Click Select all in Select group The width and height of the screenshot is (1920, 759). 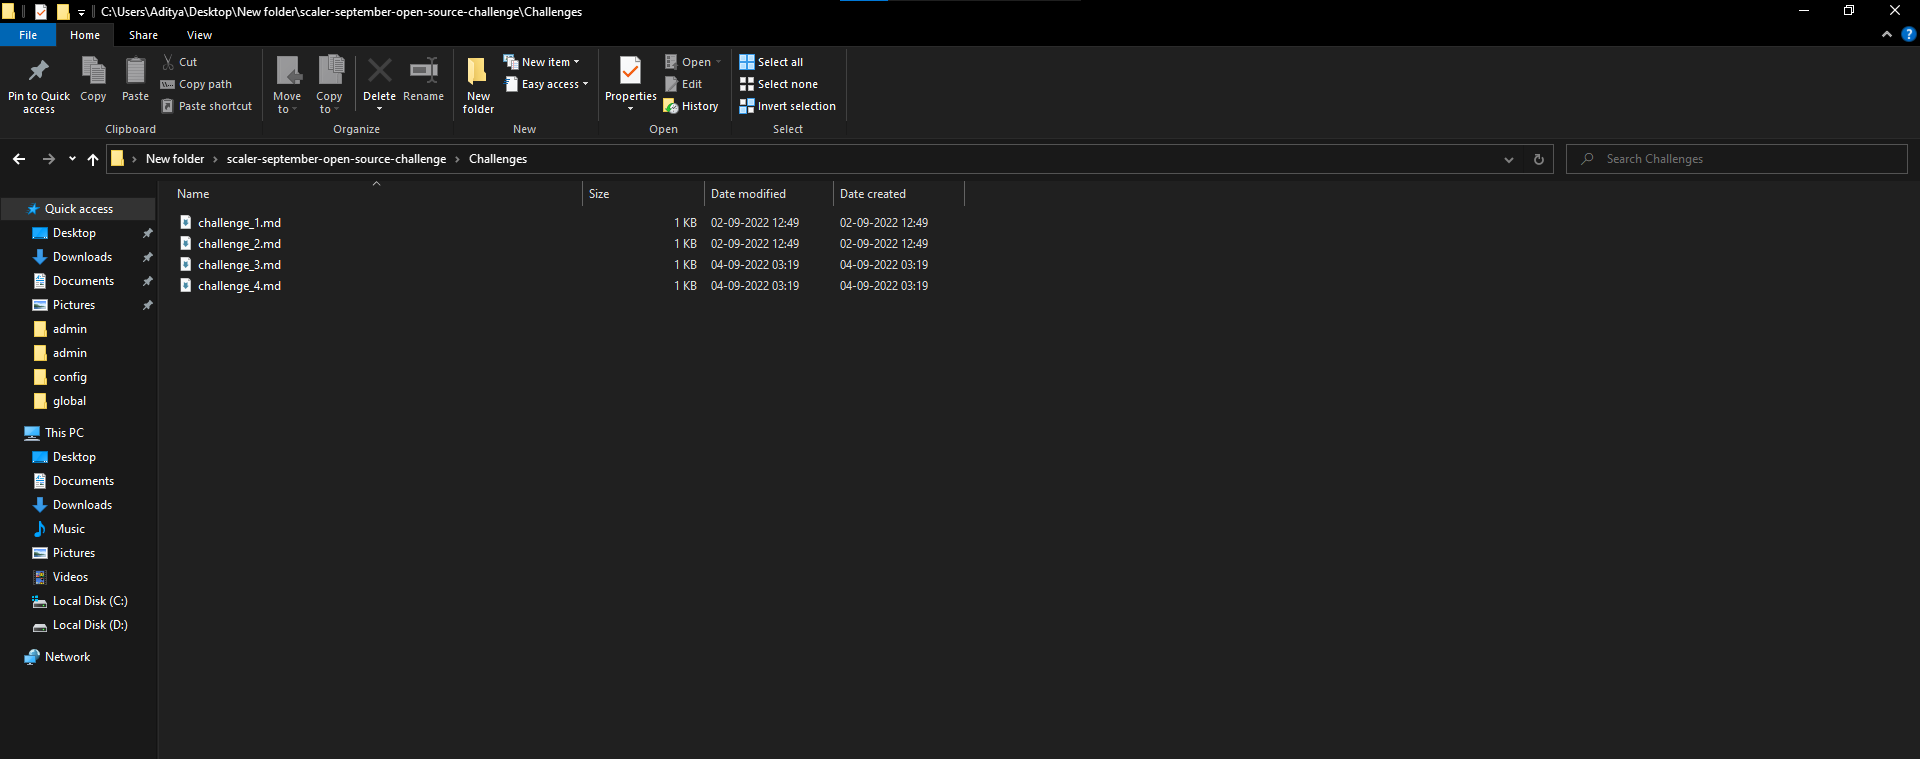click(x=771, y=62)
